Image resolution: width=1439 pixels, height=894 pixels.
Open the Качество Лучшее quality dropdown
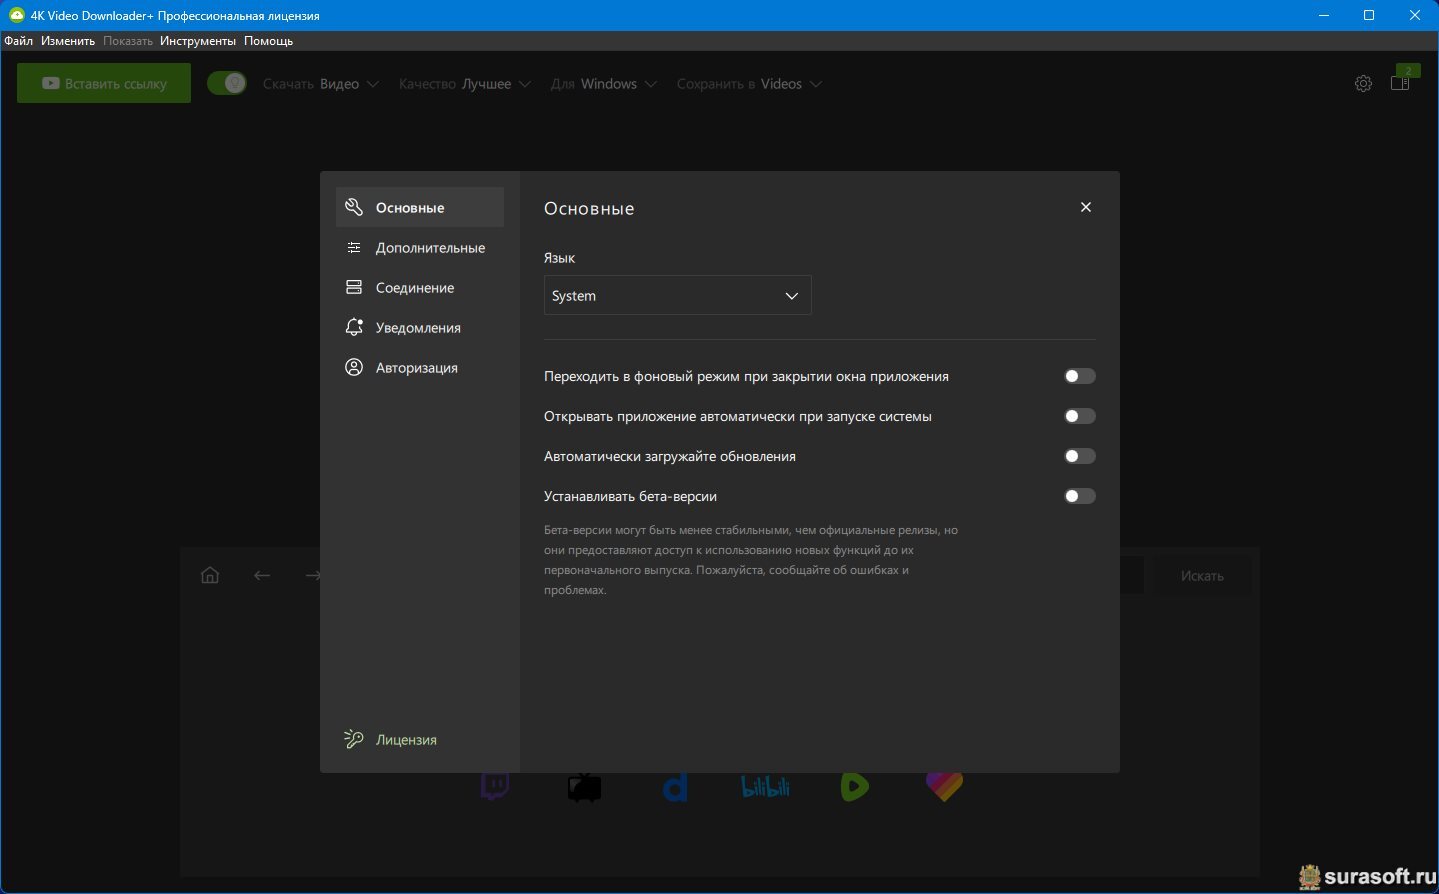pyautogui.click(x=464, y=84)
